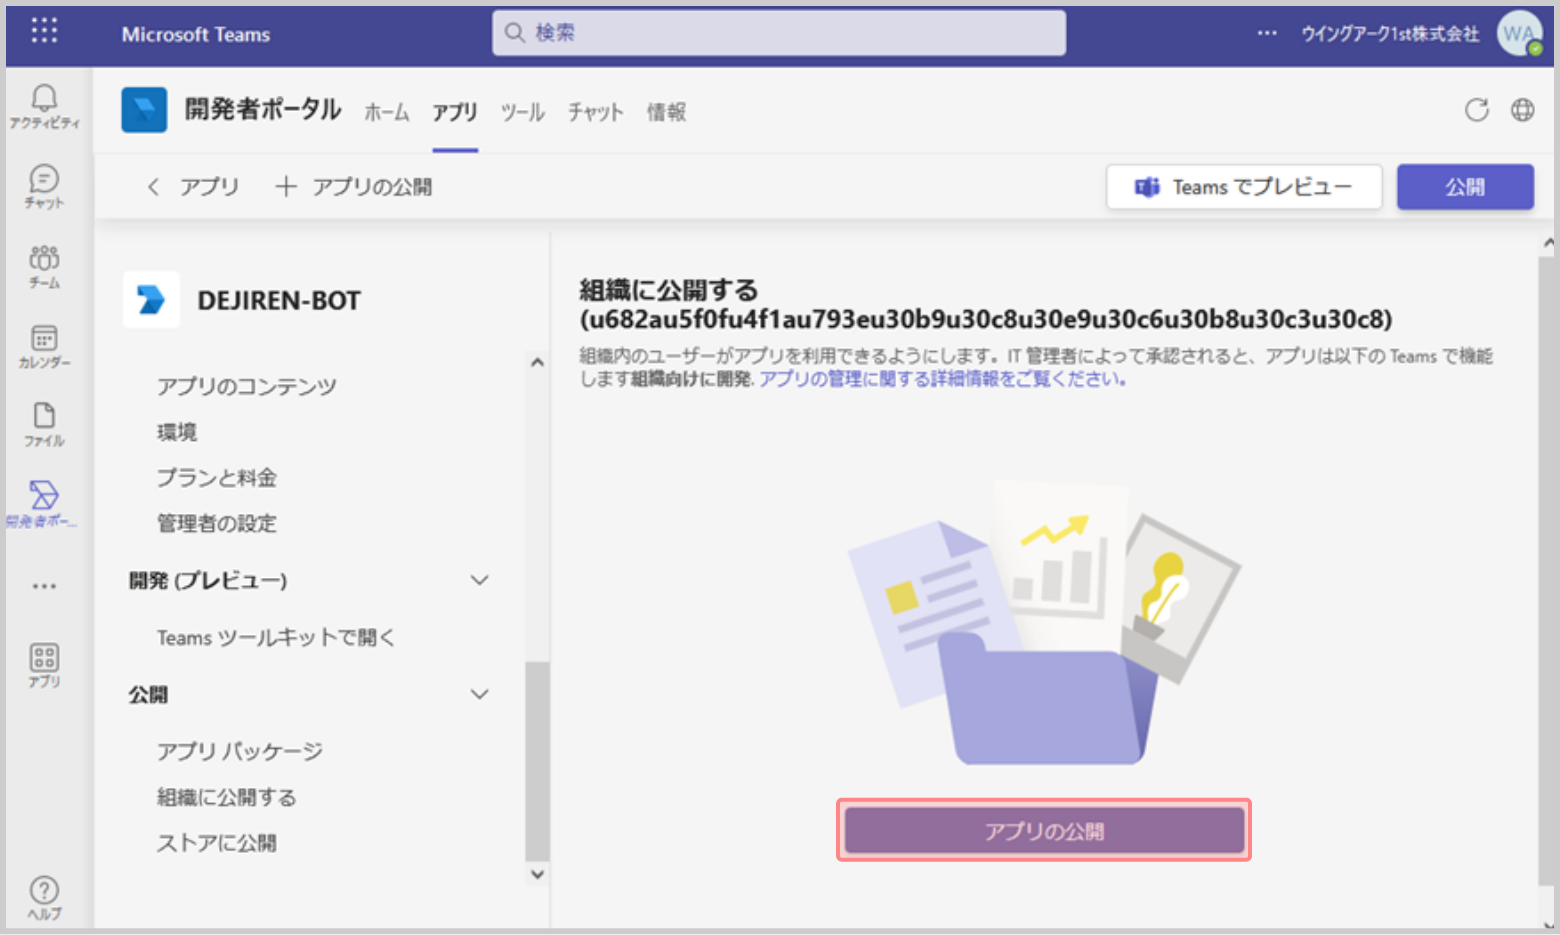Click the highlighted アプリの公開 button
This screenshot has width=1560, height=935.
click(1044, 831)
